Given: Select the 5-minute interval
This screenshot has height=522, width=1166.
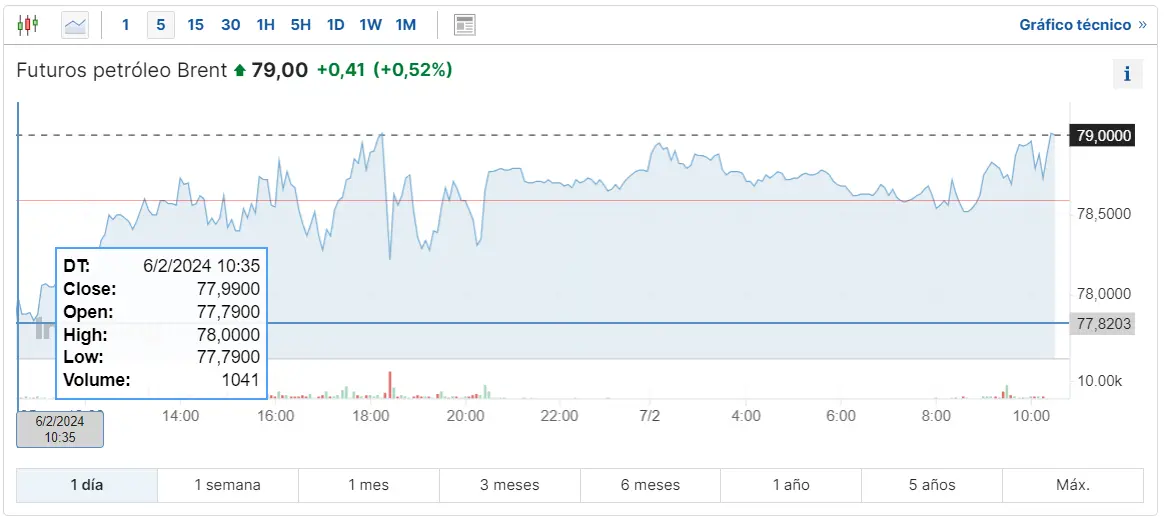Looking at the screenshot, I should pos(160,24).
